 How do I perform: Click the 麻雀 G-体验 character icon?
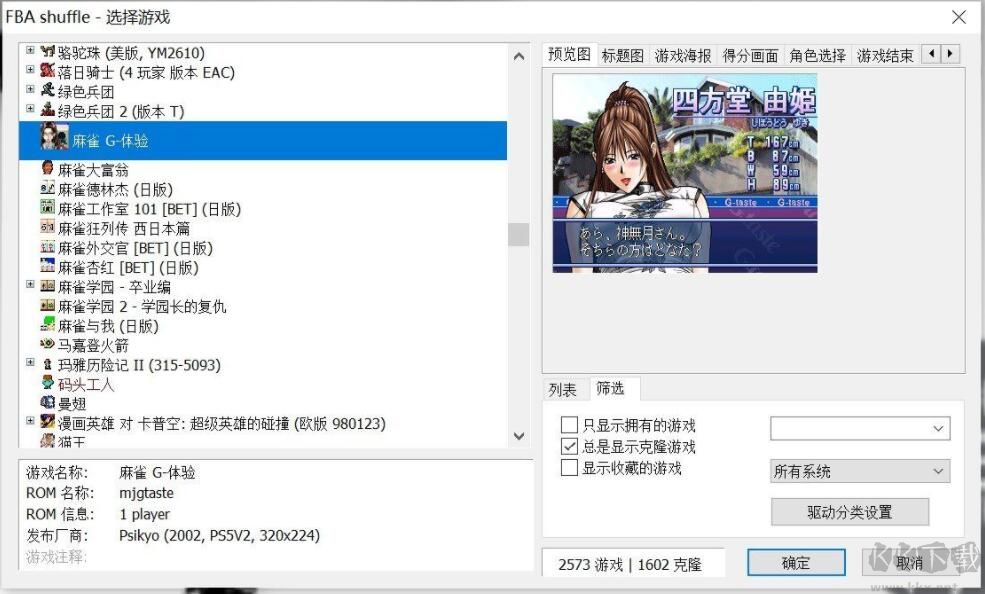[x=54, y=136]
